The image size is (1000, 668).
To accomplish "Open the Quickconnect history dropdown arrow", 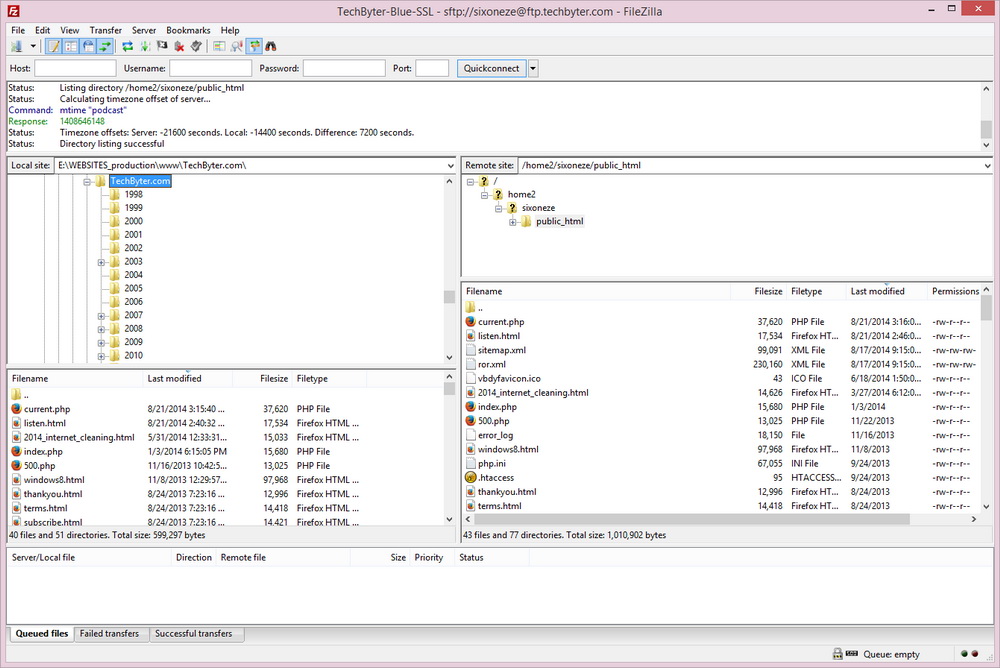I will (x=533, y=68).
